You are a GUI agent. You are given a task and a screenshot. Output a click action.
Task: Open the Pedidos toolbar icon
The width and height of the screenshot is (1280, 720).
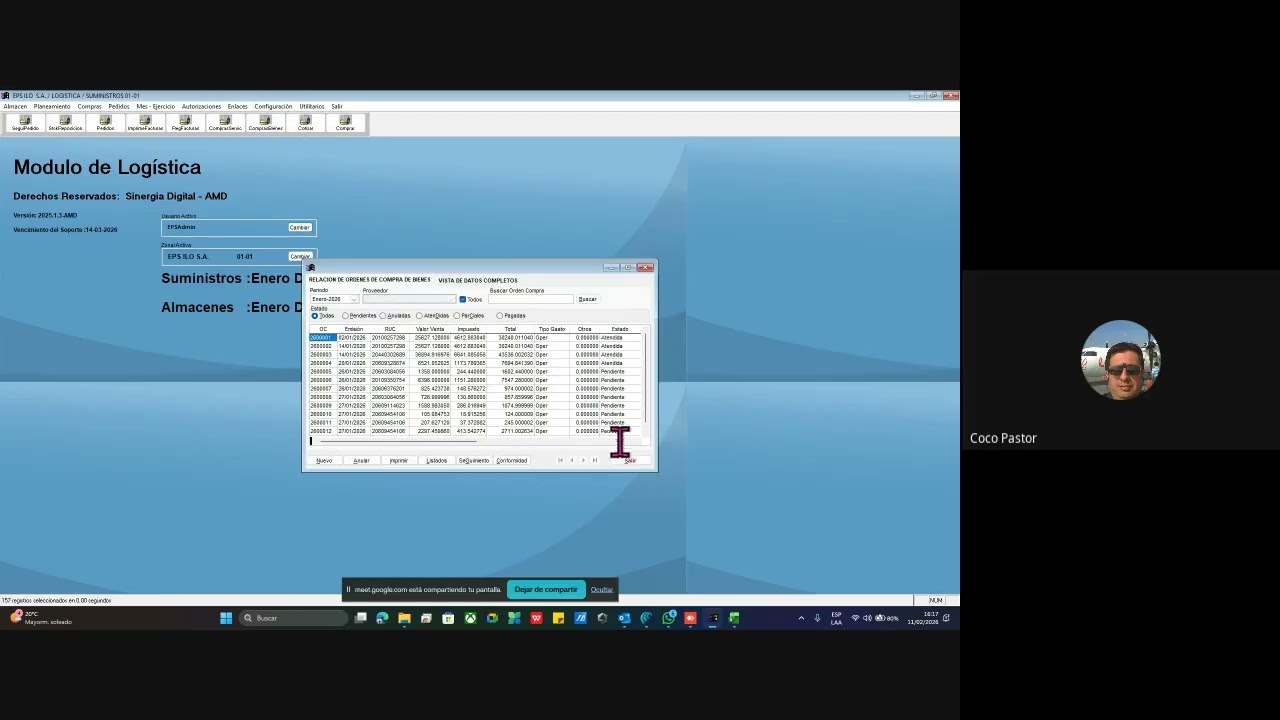point(105,123)
